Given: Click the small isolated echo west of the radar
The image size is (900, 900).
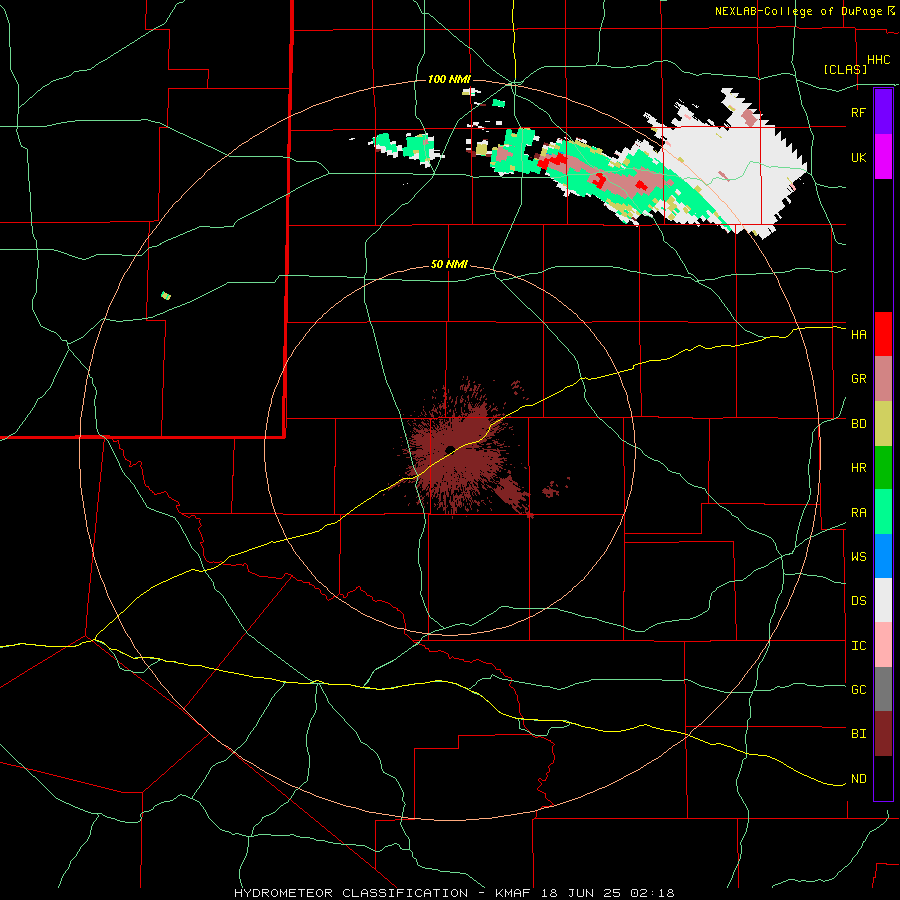Looking at the screenshot, I should (x=166, y=296).
